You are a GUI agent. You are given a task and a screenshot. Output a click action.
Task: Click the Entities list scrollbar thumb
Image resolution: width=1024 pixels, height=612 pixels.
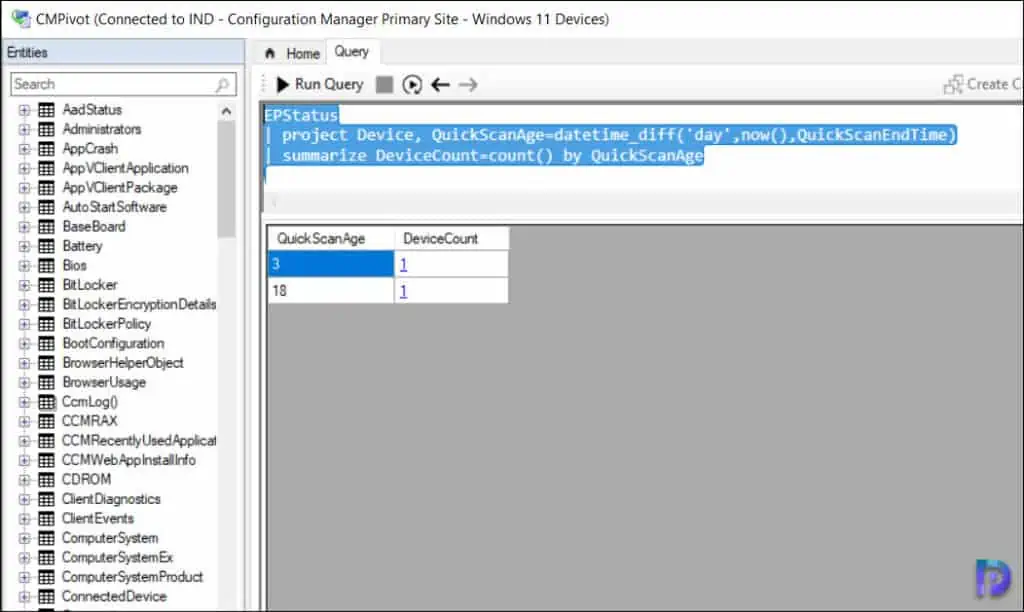(x=226, y=179)
